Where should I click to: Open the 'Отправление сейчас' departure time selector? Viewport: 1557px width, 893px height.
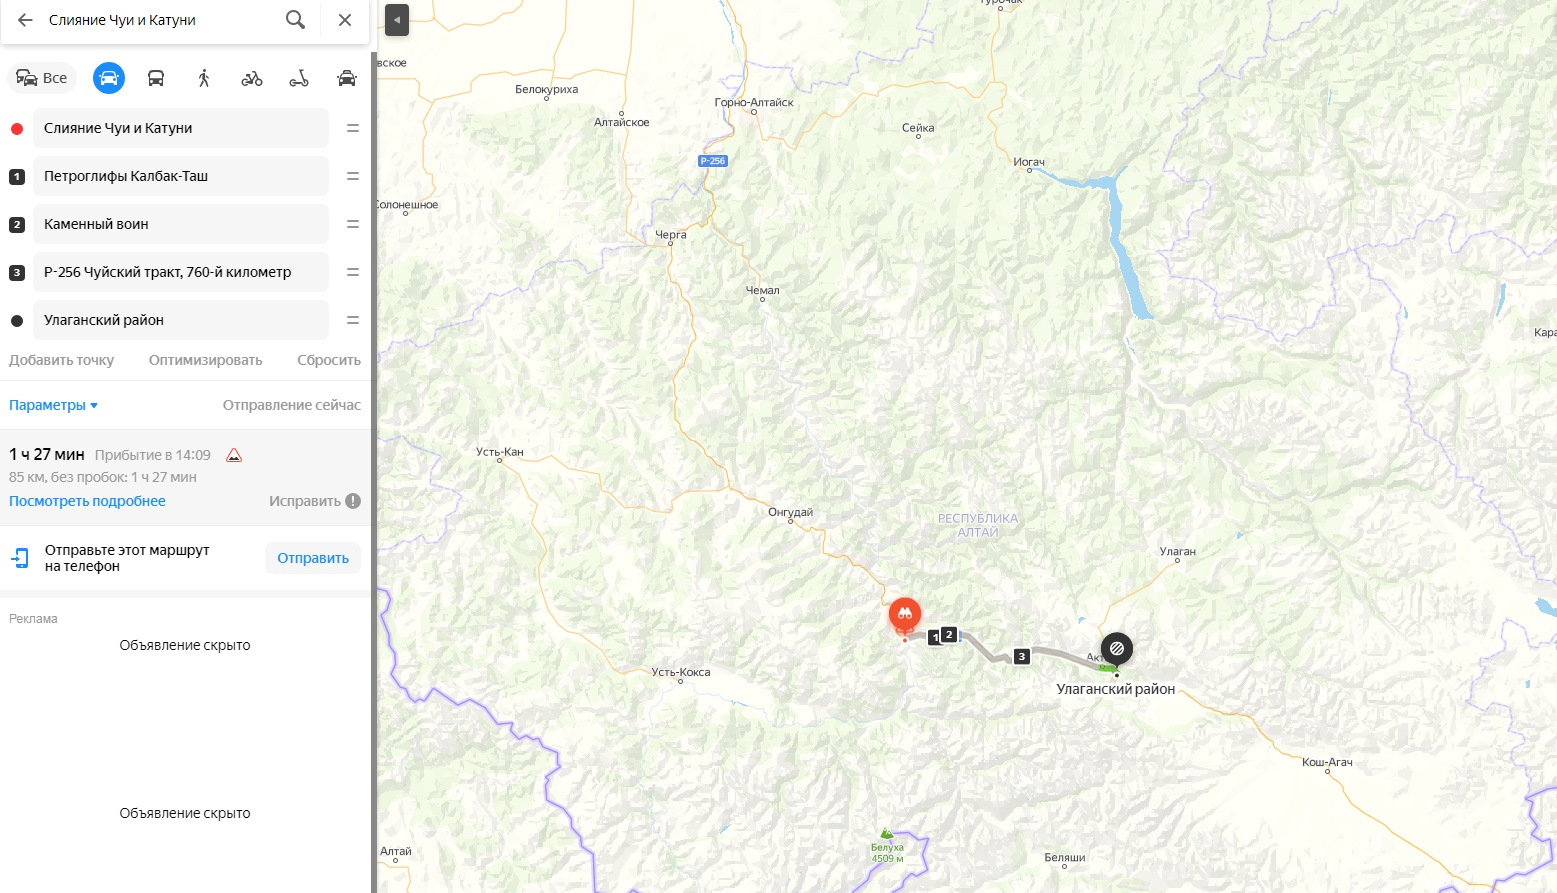pyautogui.click(x=292, y=405)
